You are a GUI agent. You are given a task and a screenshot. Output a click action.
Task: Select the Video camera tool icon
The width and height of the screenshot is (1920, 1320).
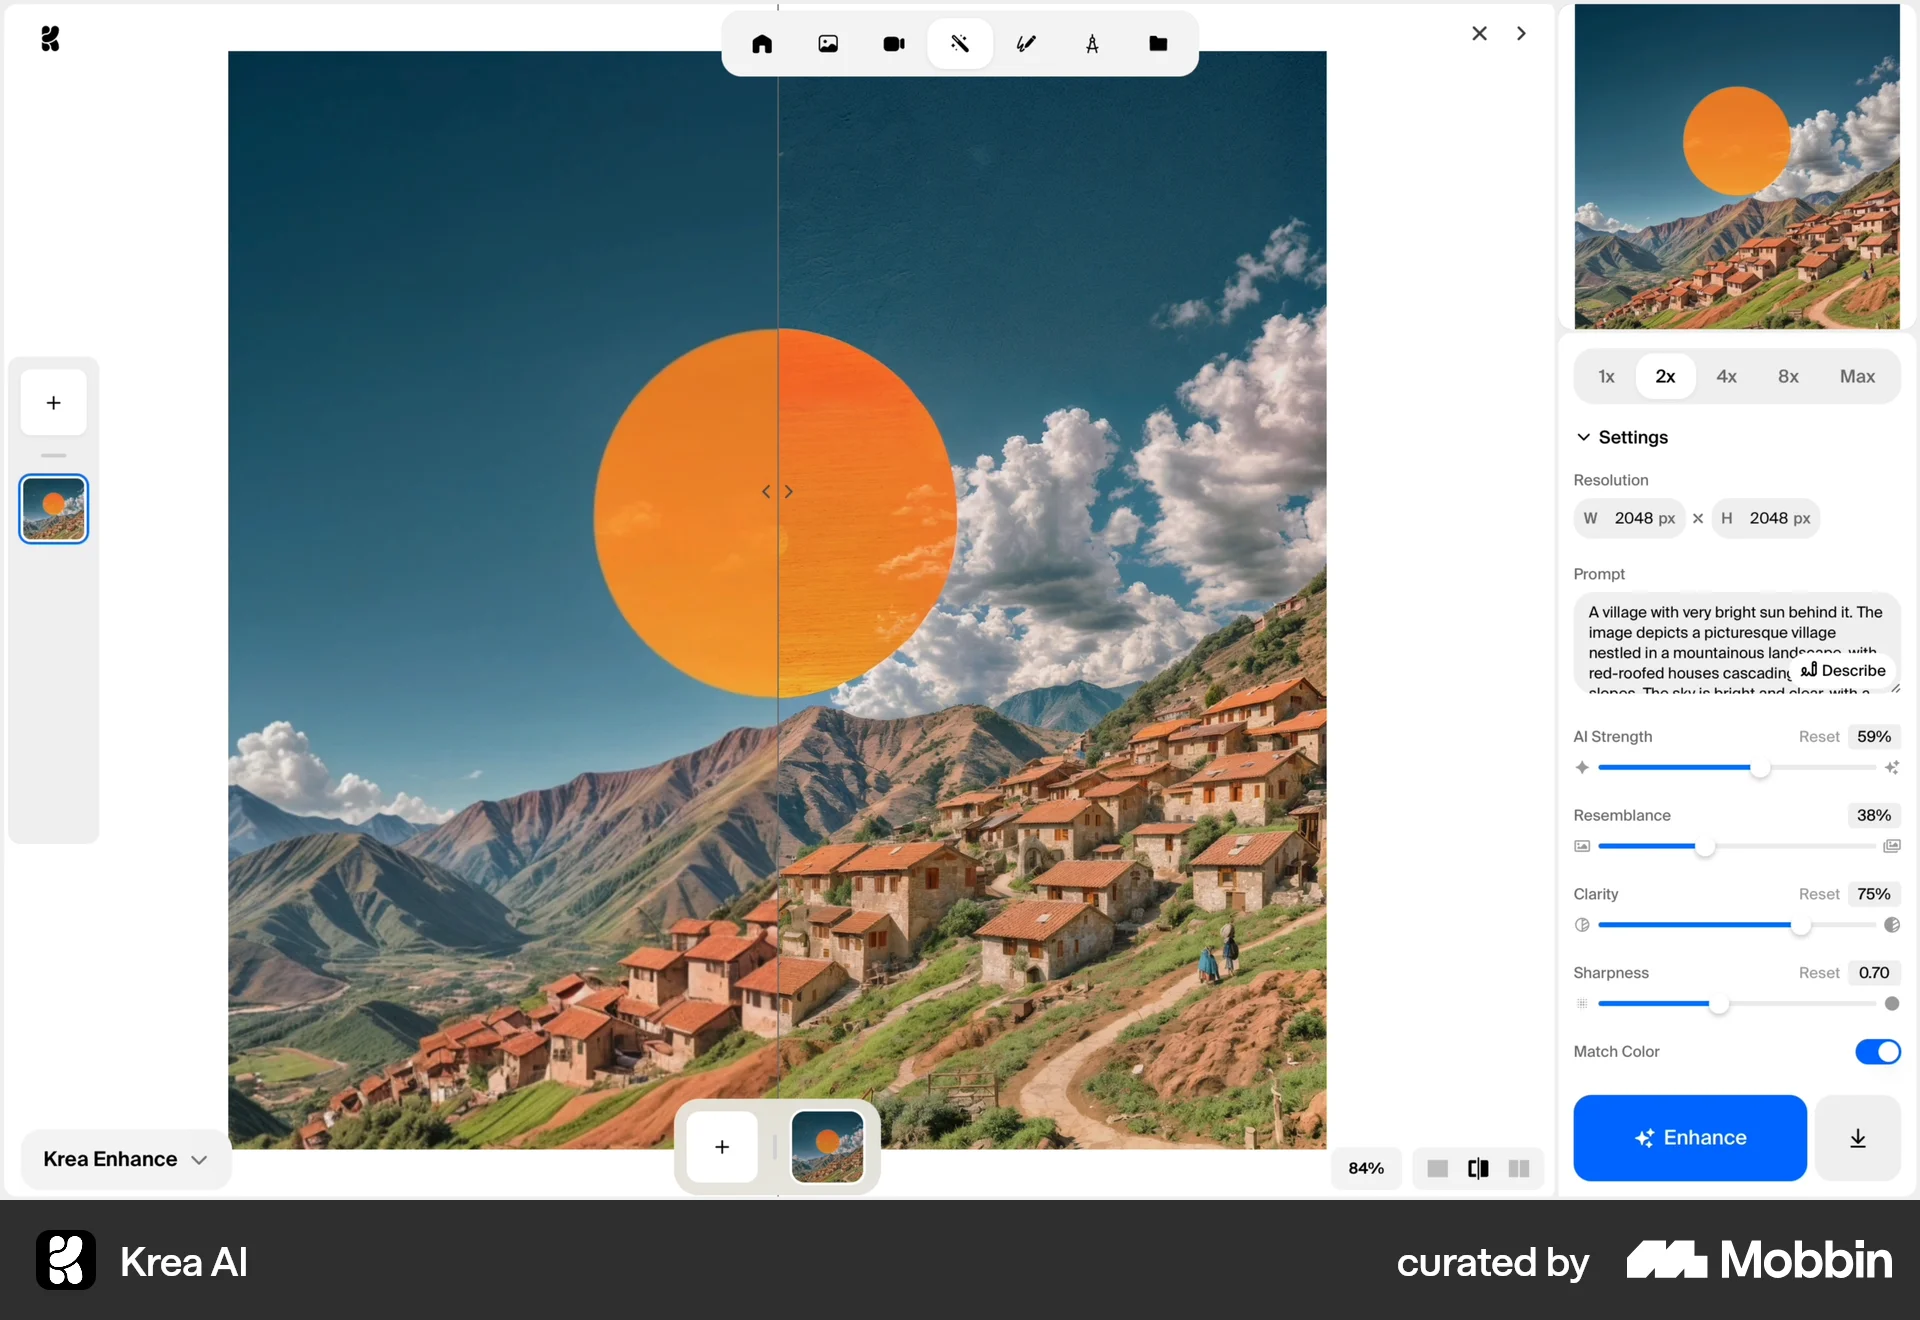894,44
